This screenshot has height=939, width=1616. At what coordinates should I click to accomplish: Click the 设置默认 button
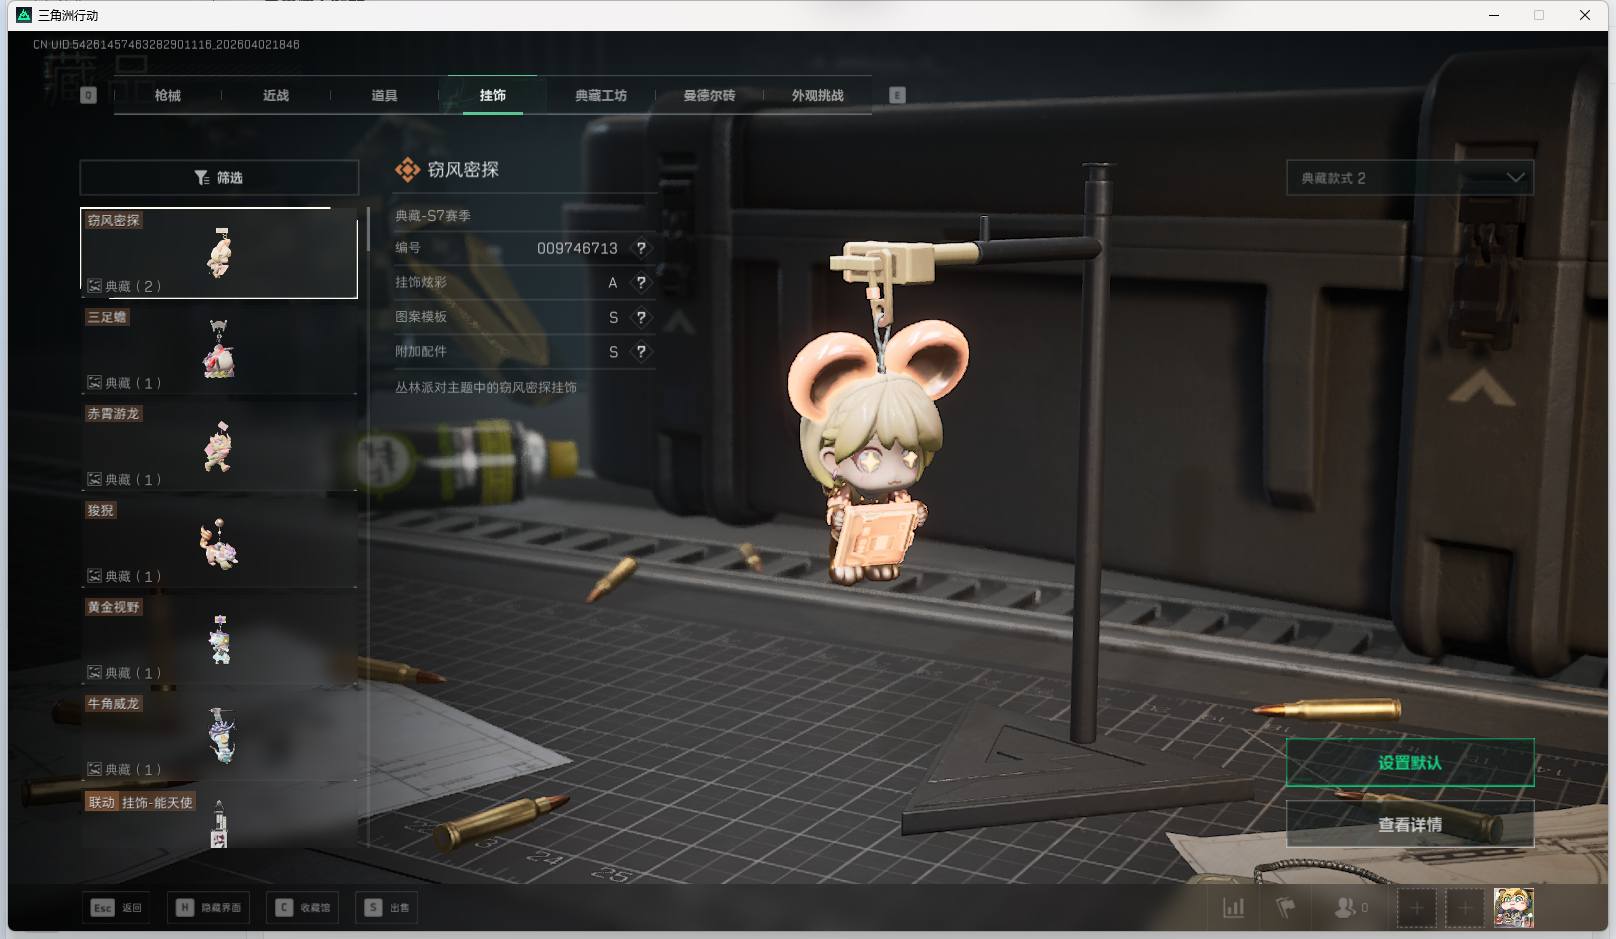click(1409, 763)
